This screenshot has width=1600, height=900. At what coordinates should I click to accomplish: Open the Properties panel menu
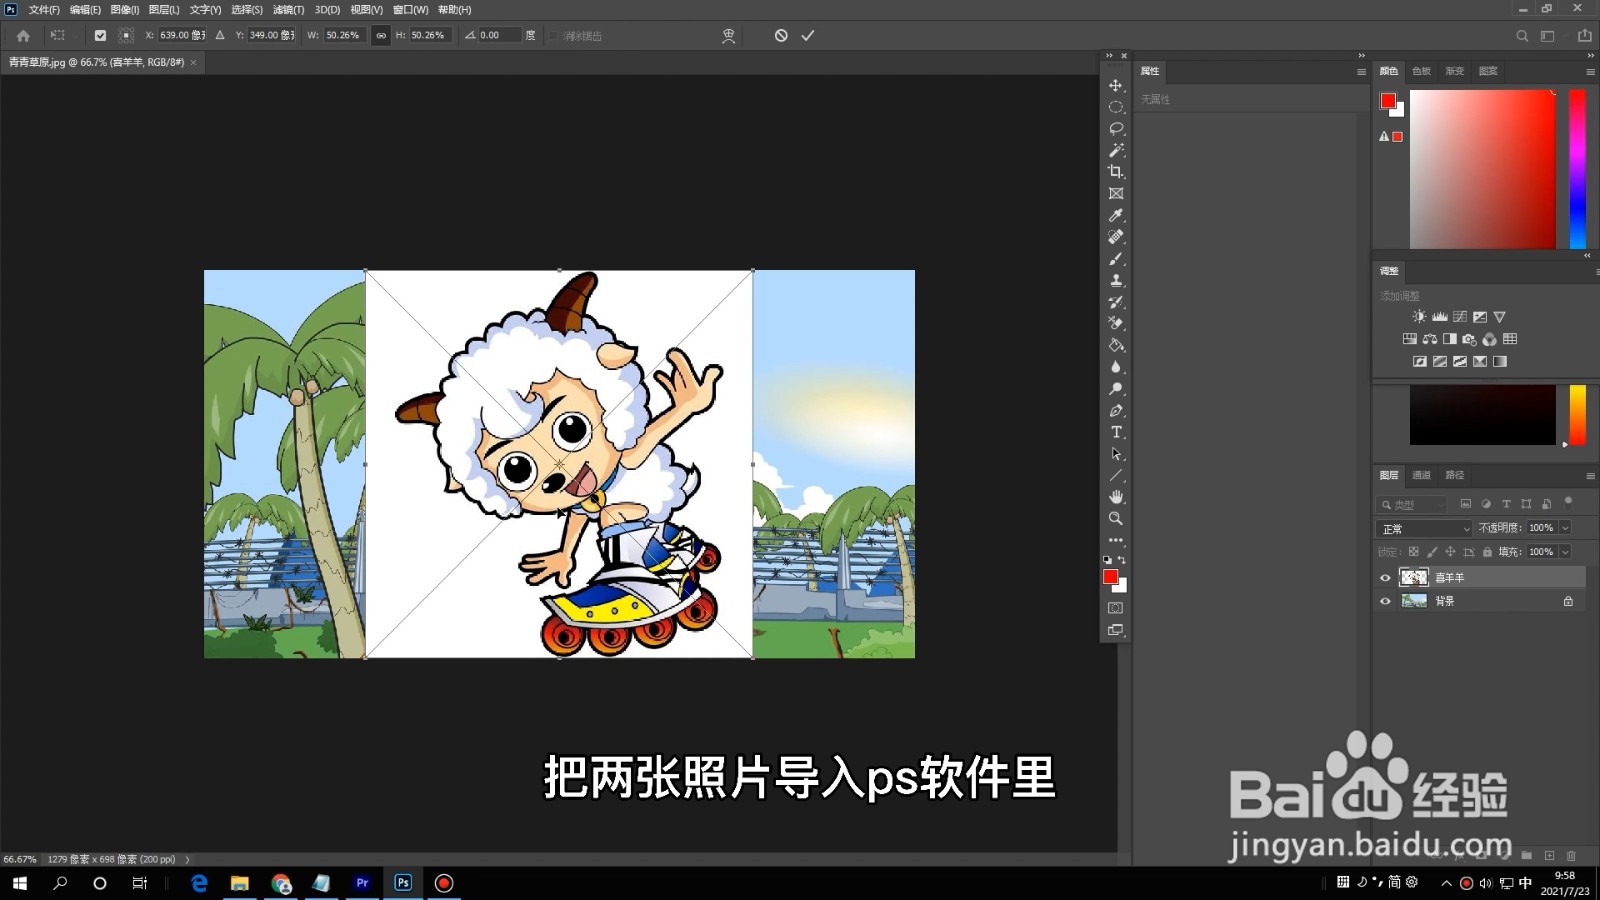tap(1361, 71)
